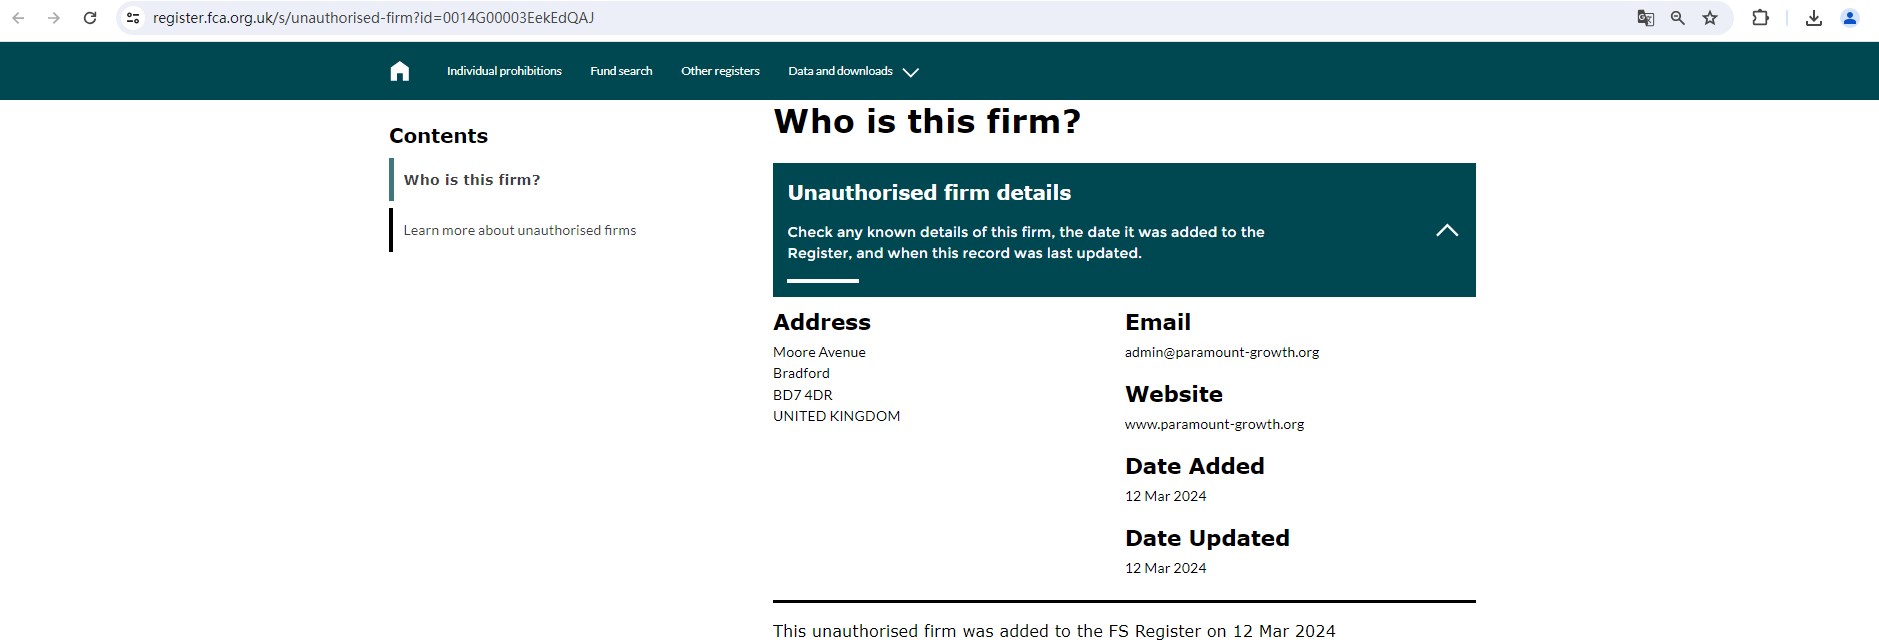Go to FCA Register home icon
The height and width of the screenshot is (644, 1879).
400,71
